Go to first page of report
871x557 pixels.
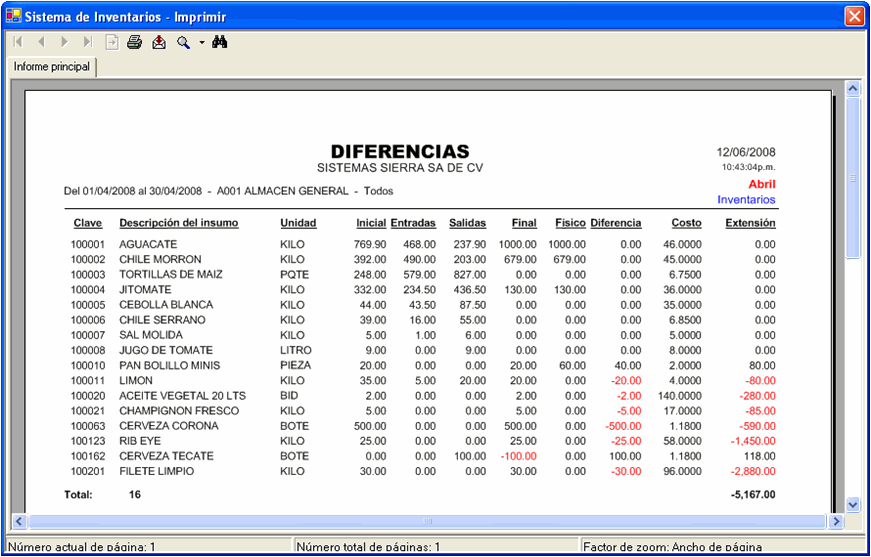point(18,42)
